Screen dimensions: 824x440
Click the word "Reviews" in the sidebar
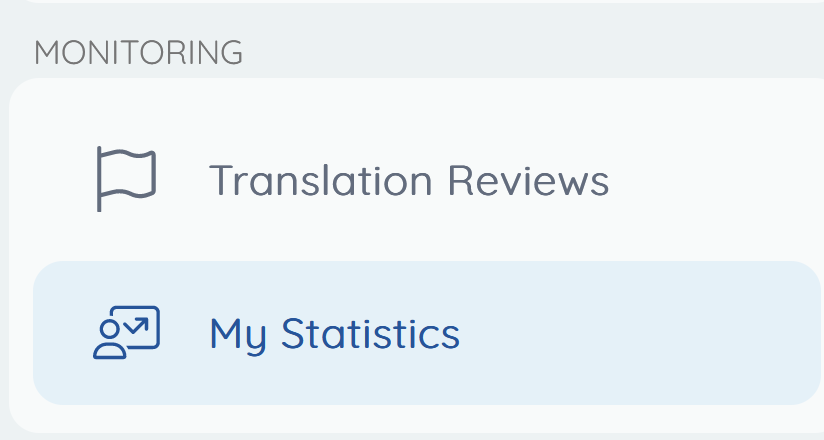(x=528, y=181)
